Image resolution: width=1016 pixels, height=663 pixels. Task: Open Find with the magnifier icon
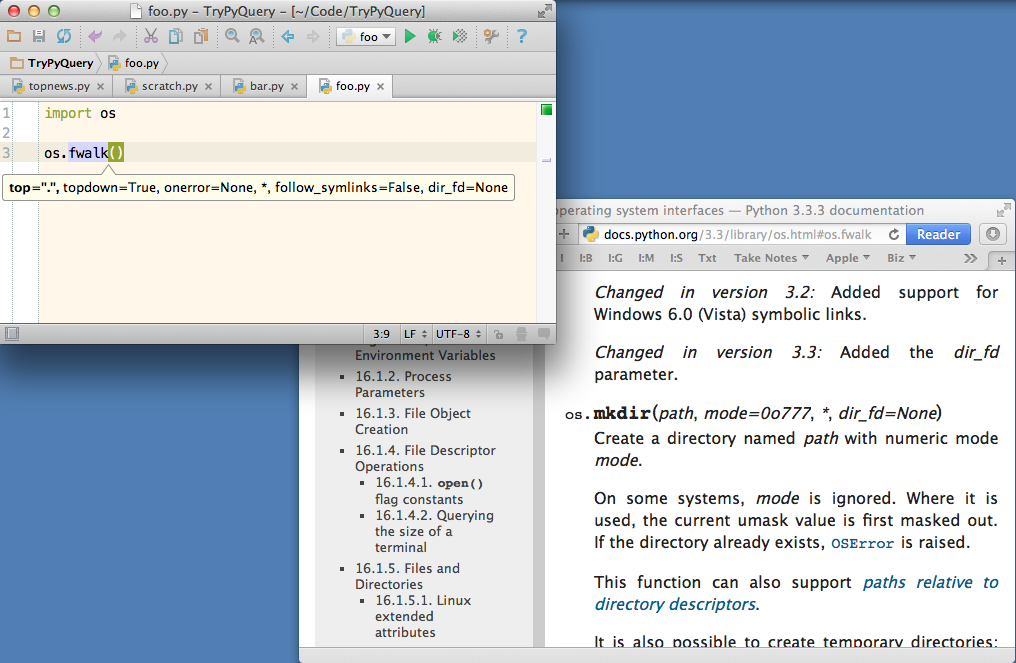[232, 36]
